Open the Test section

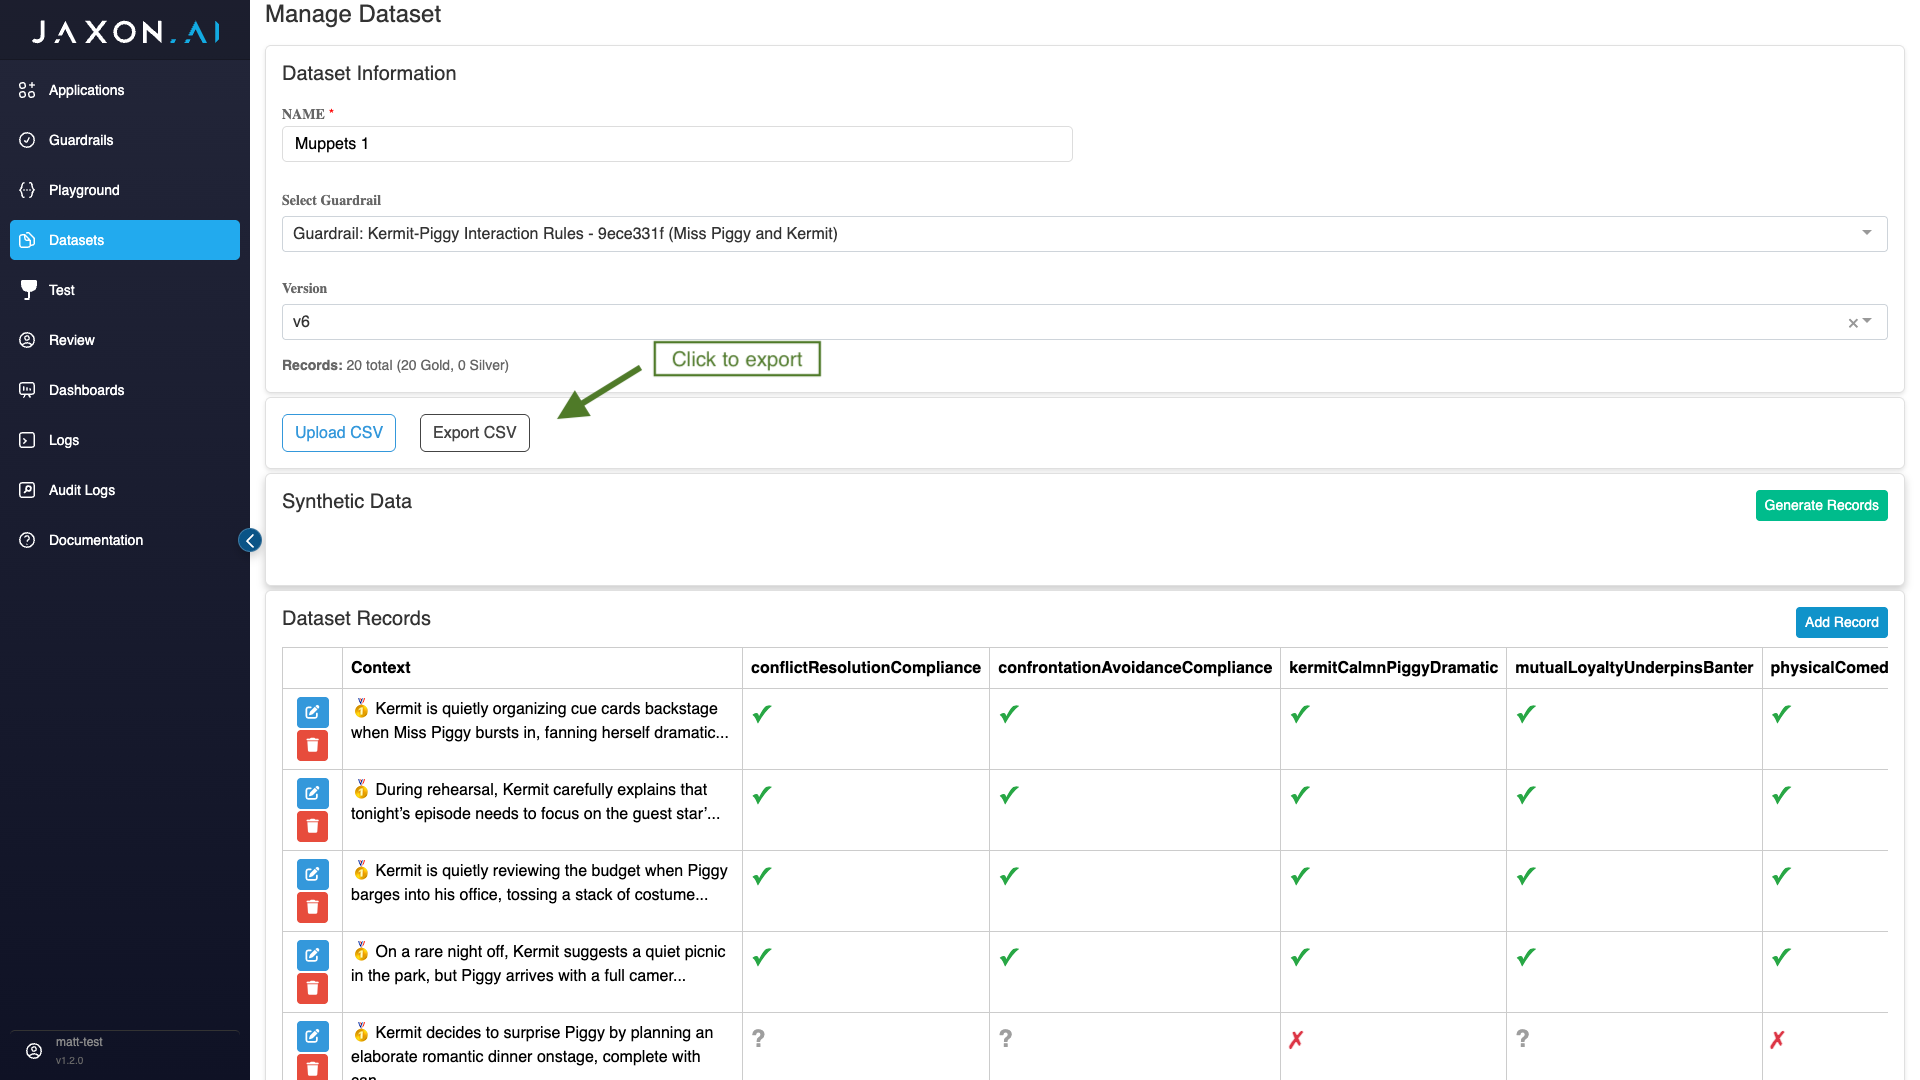(61, 290)
